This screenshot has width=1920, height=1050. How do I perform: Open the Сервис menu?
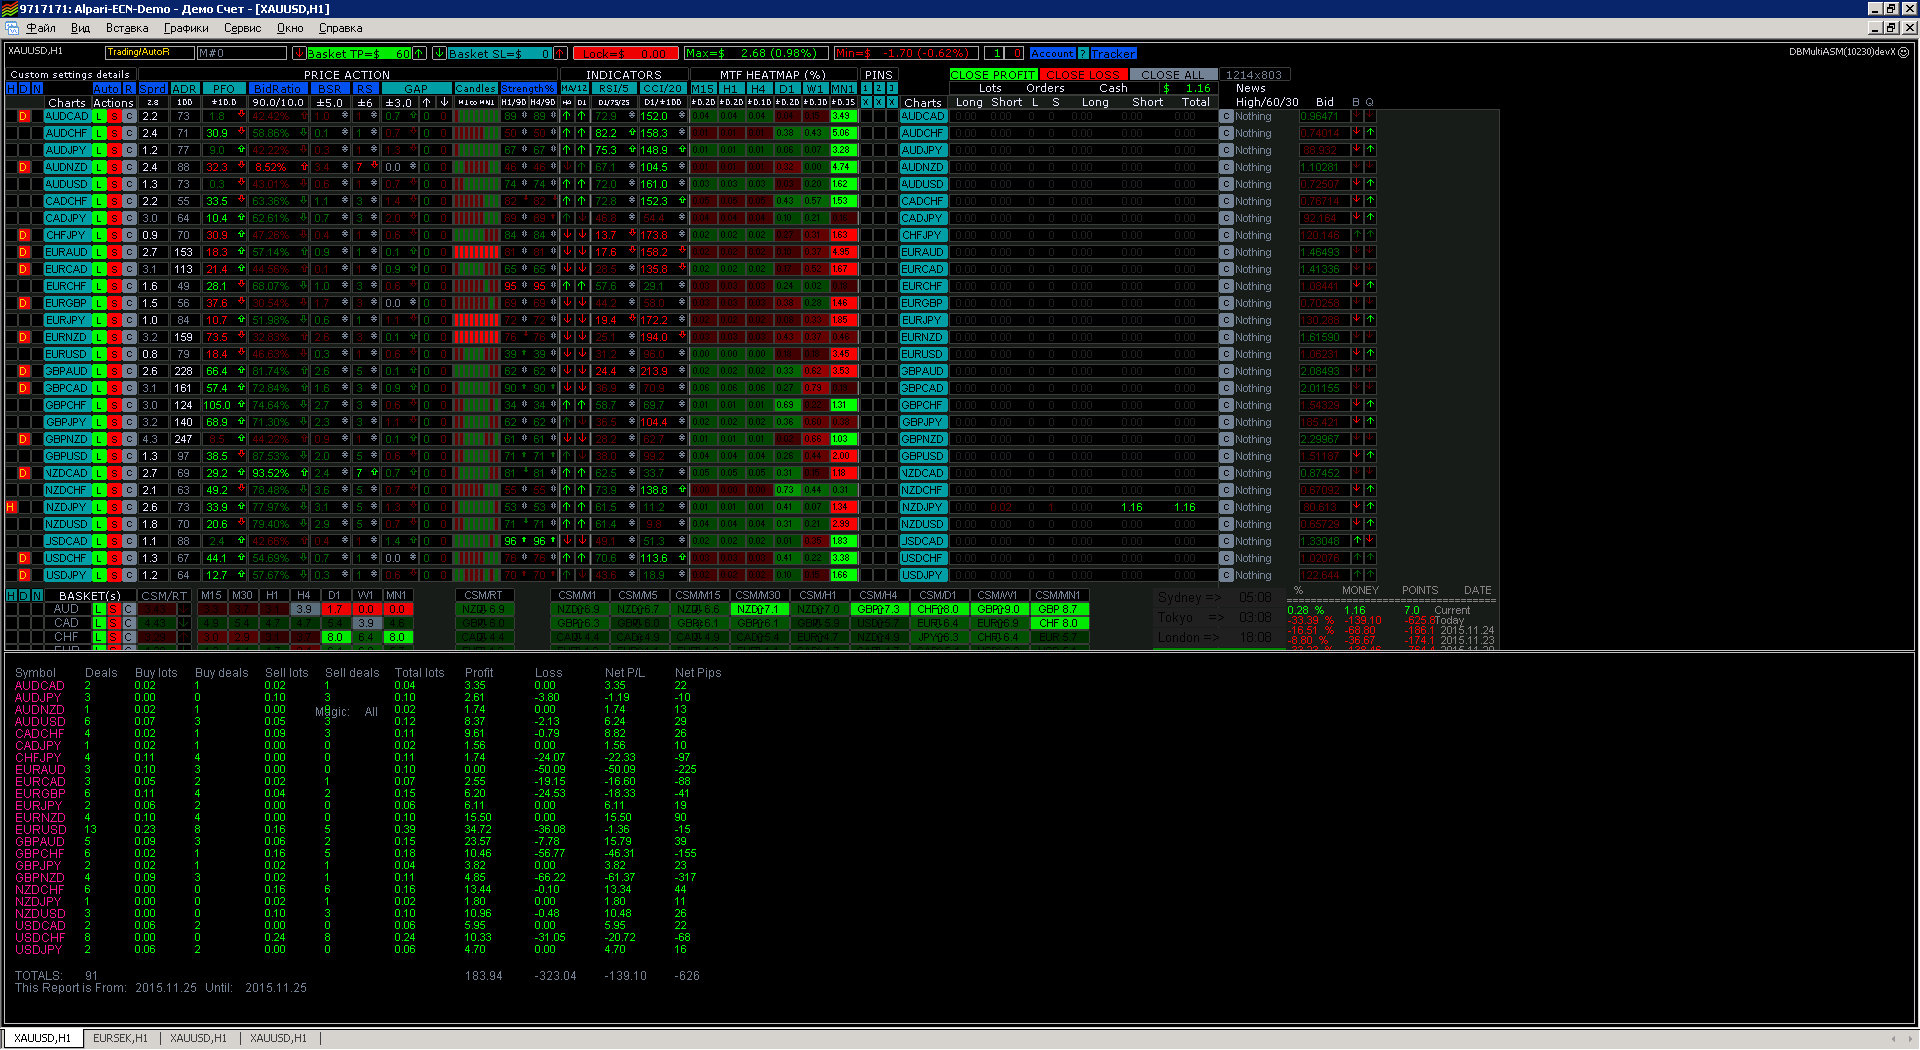coord(242,28)
